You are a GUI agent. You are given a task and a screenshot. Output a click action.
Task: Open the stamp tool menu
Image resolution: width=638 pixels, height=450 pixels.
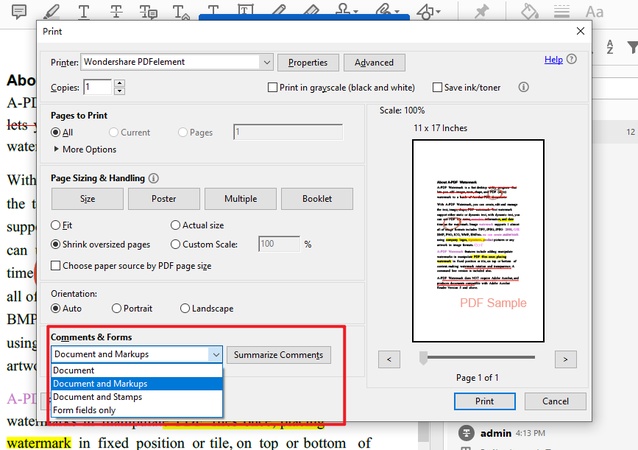[346, 10]
